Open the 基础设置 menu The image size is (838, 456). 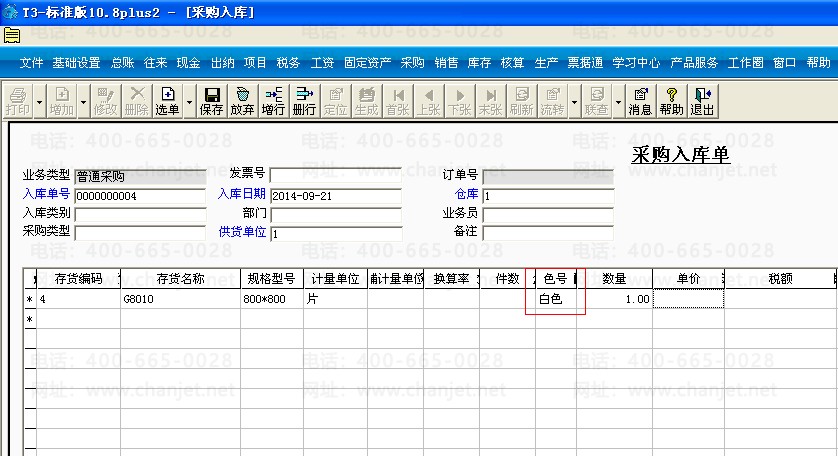pyautogui.click(x=76, y=63)
